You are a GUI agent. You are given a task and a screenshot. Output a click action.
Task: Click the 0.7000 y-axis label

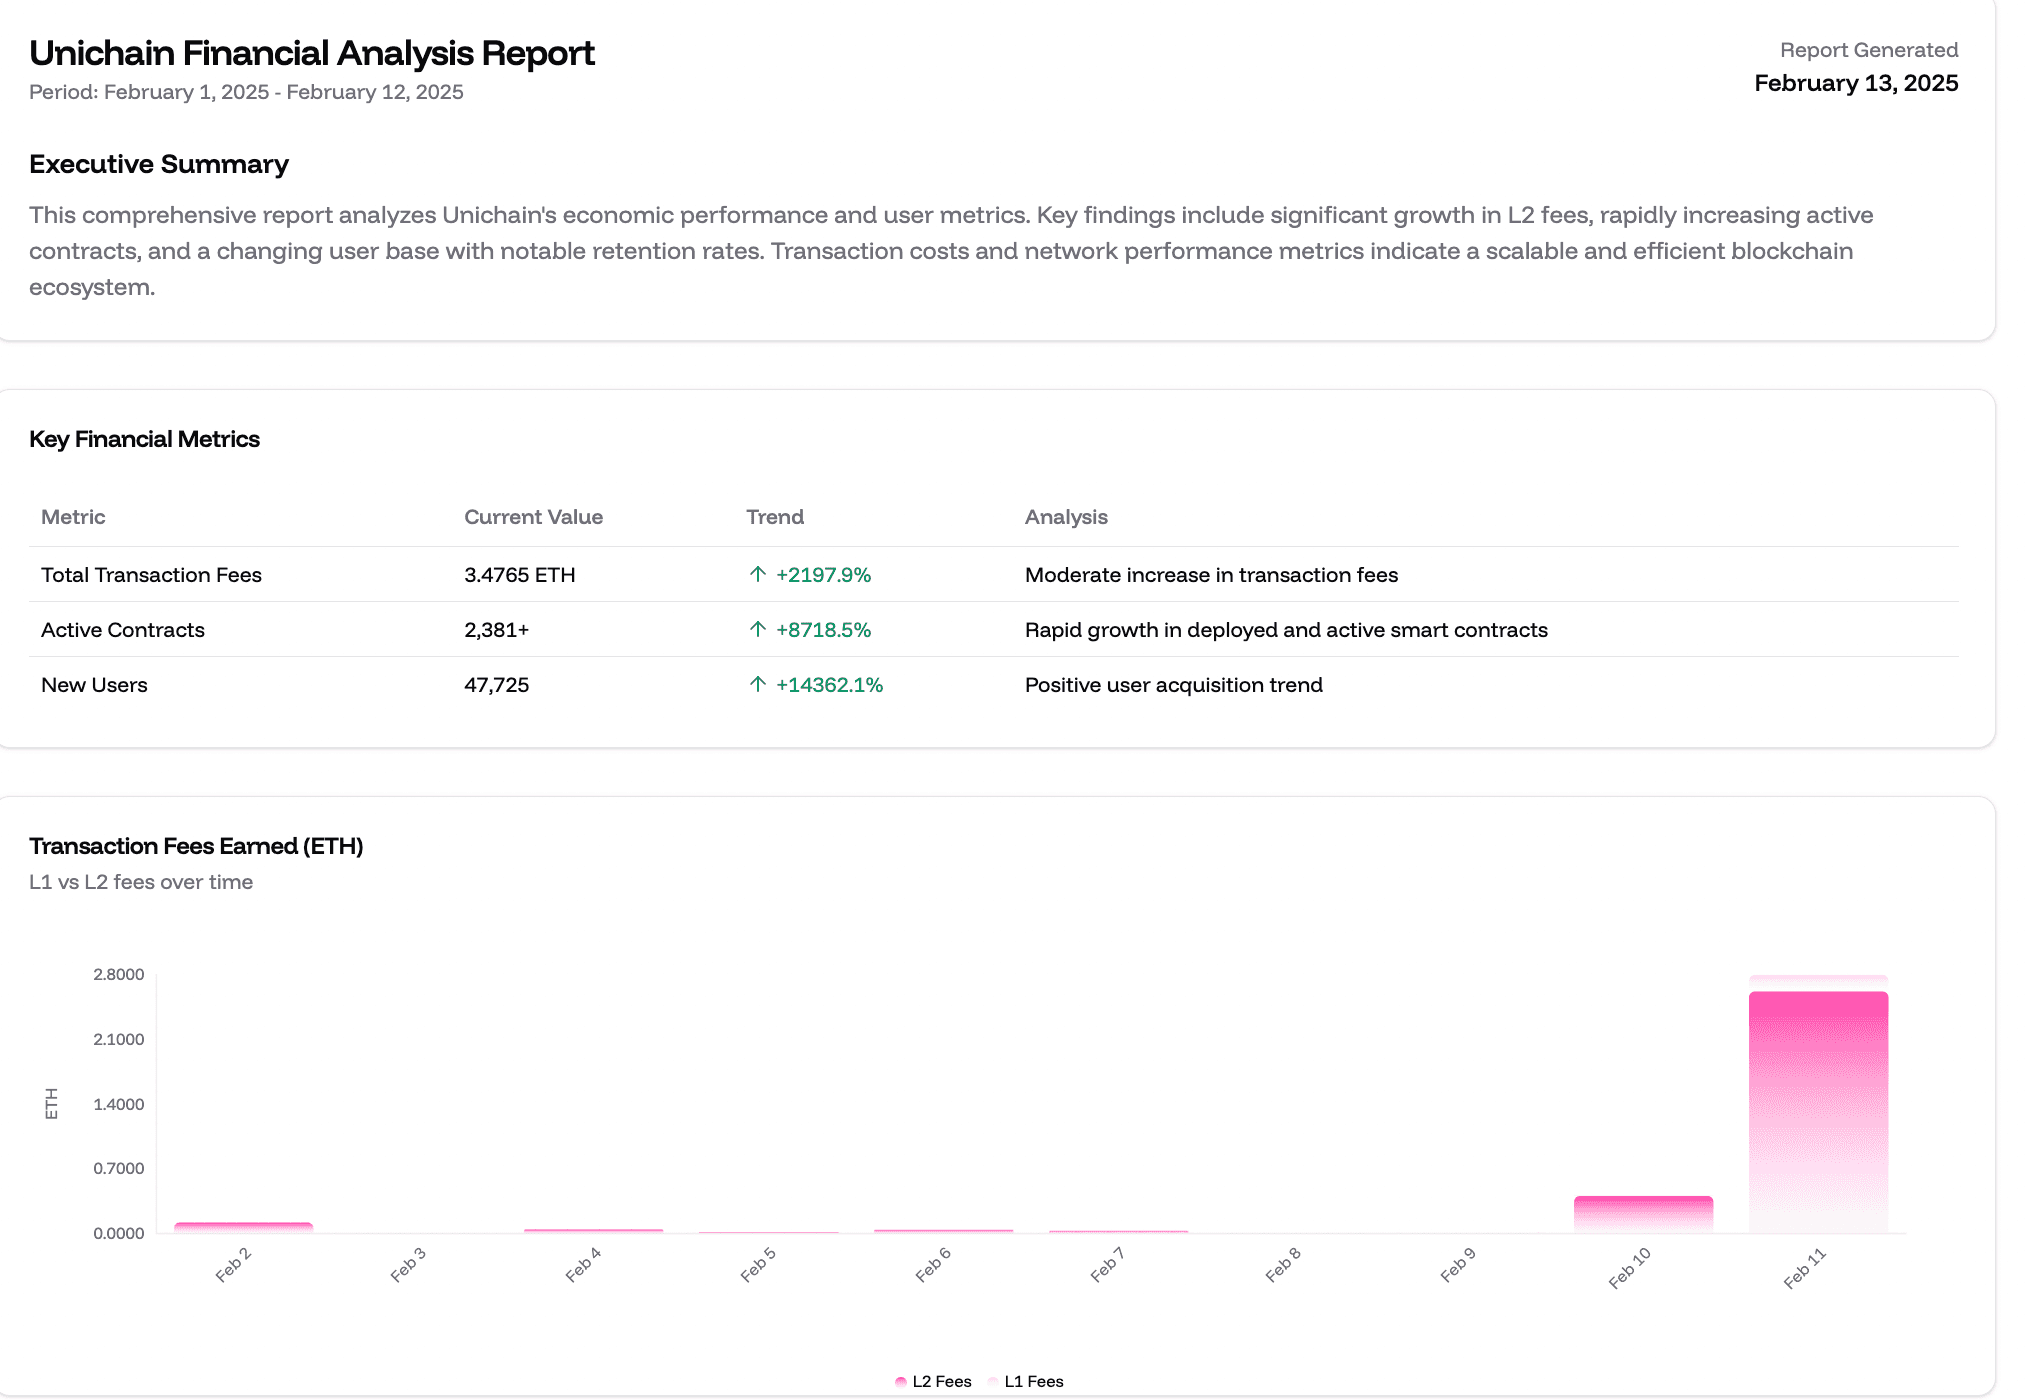(x=119, y=1168)
